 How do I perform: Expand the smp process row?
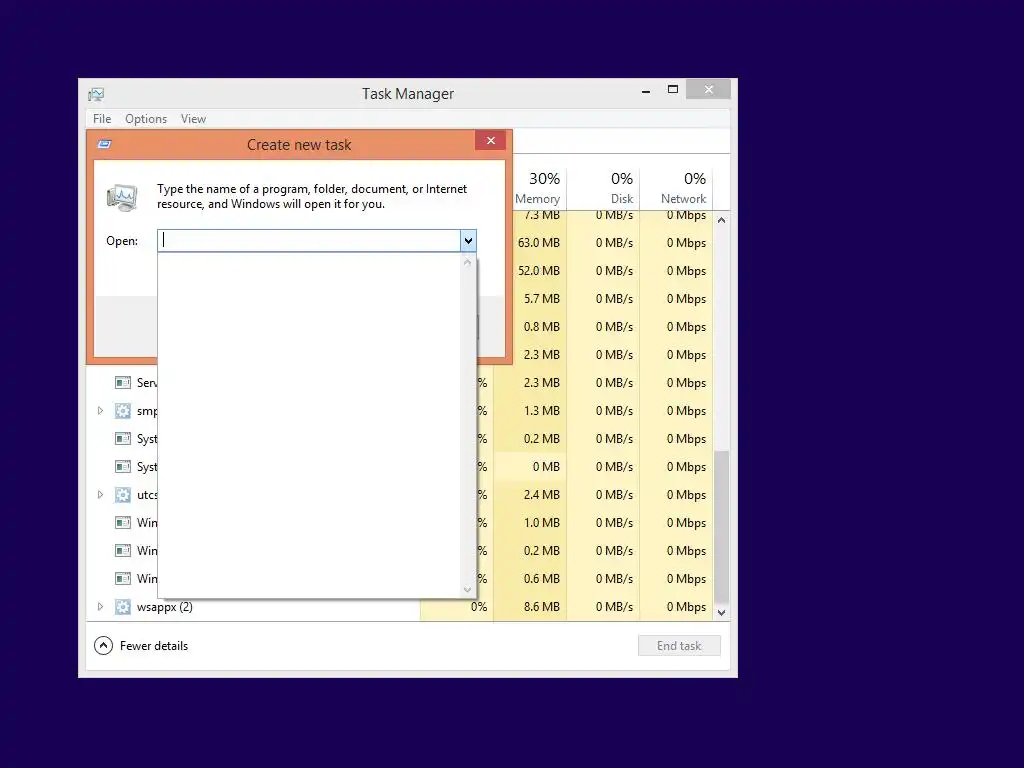[100, 411]
